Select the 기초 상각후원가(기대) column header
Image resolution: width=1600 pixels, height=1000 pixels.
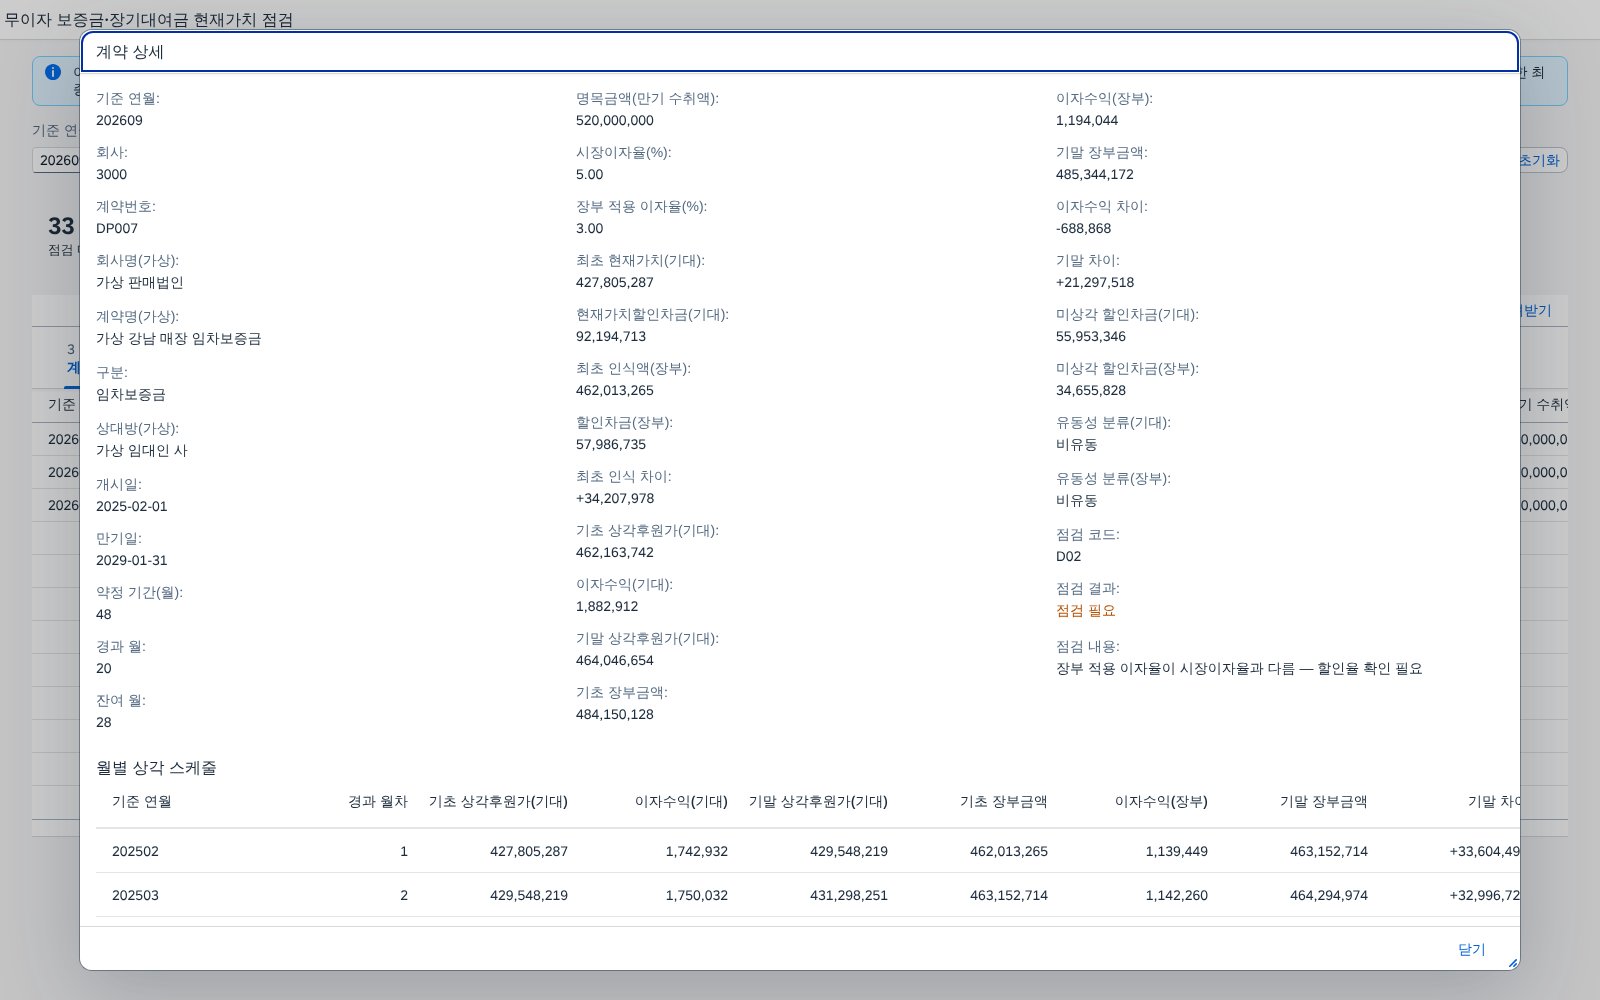click(x=498, y=801)
